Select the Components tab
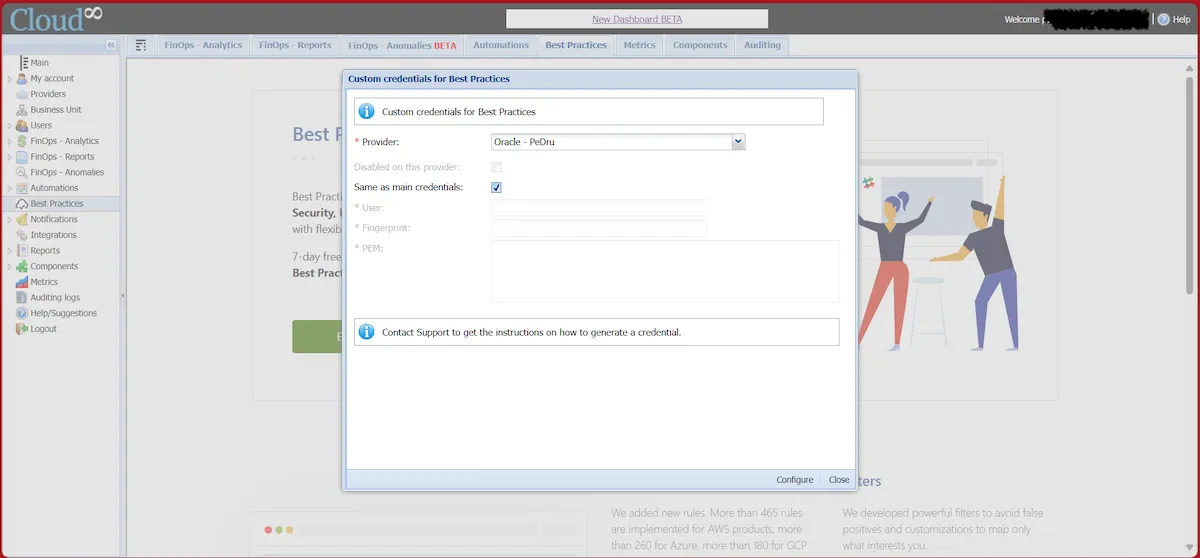 (700, 45)
